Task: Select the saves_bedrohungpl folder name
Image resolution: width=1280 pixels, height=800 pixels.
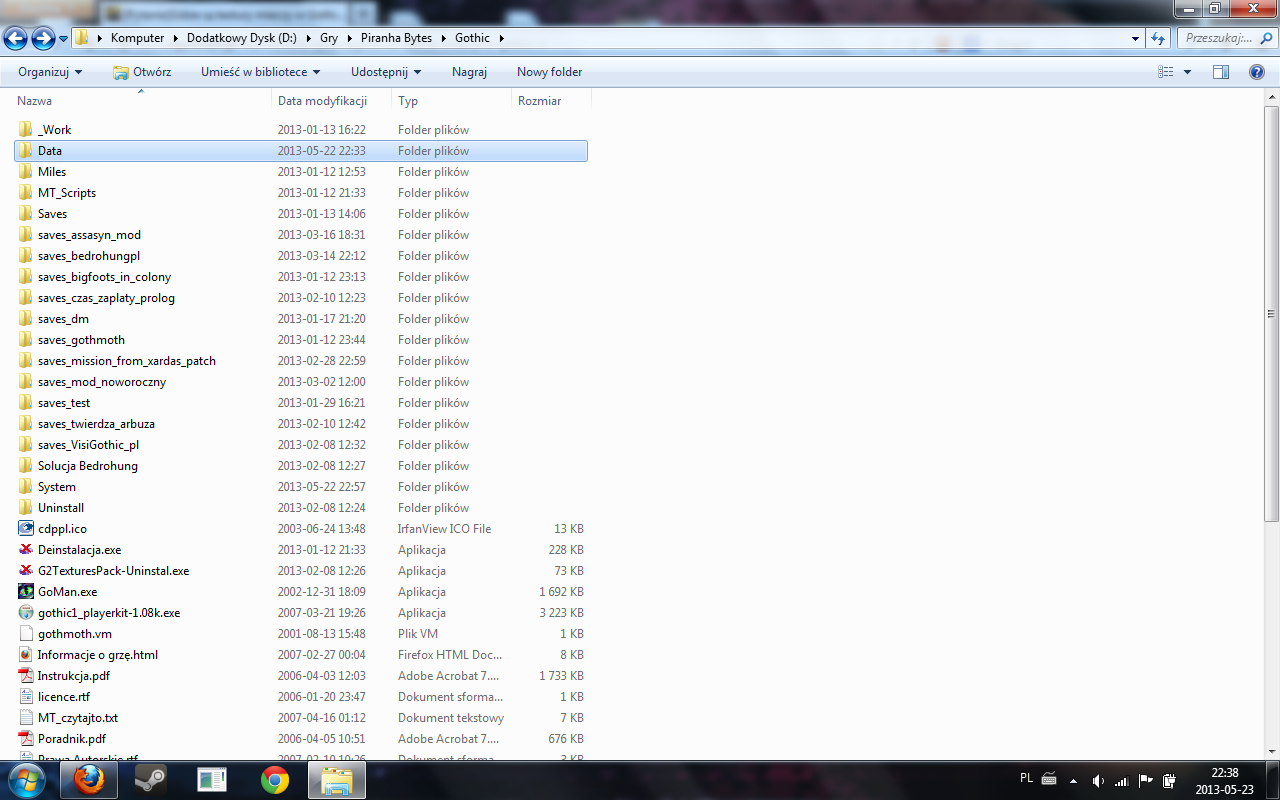Action: pos(89,256)
